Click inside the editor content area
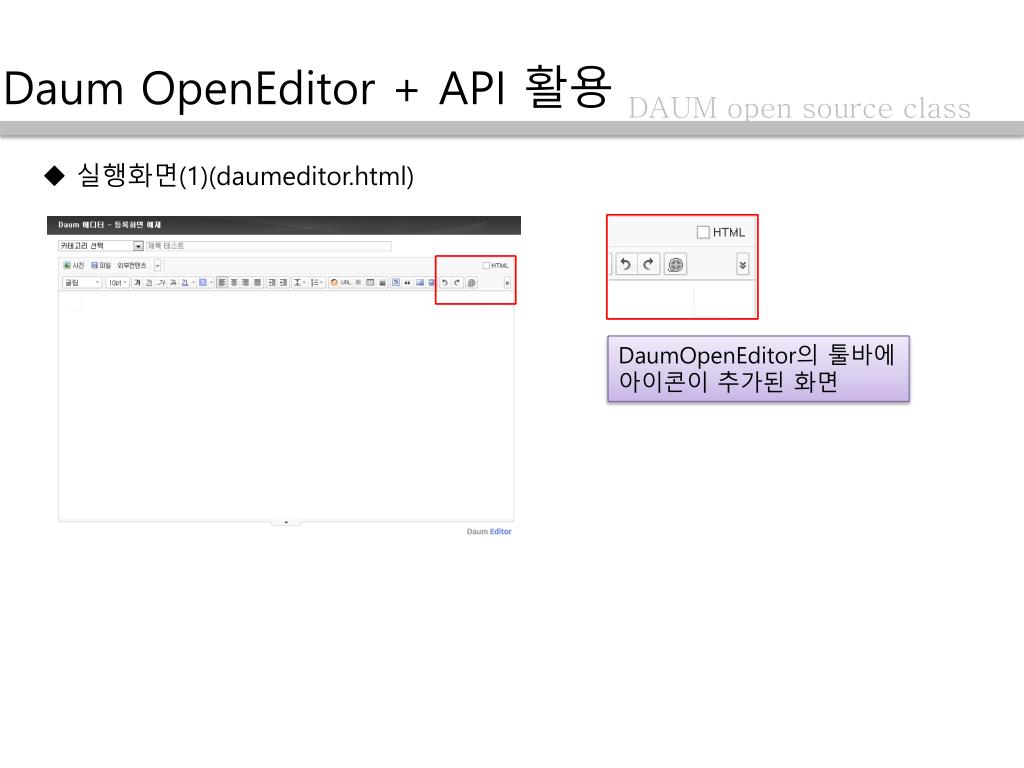Screen dimensions: 1024x768 (285, 405)
